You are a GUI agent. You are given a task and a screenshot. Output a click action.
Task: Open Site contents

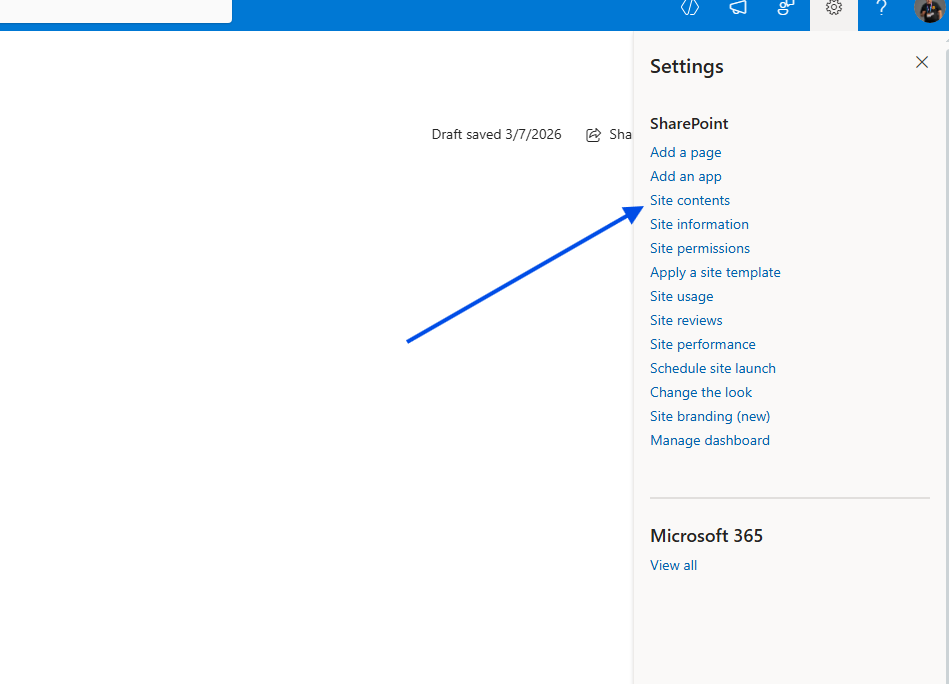[x=690, y=200]
